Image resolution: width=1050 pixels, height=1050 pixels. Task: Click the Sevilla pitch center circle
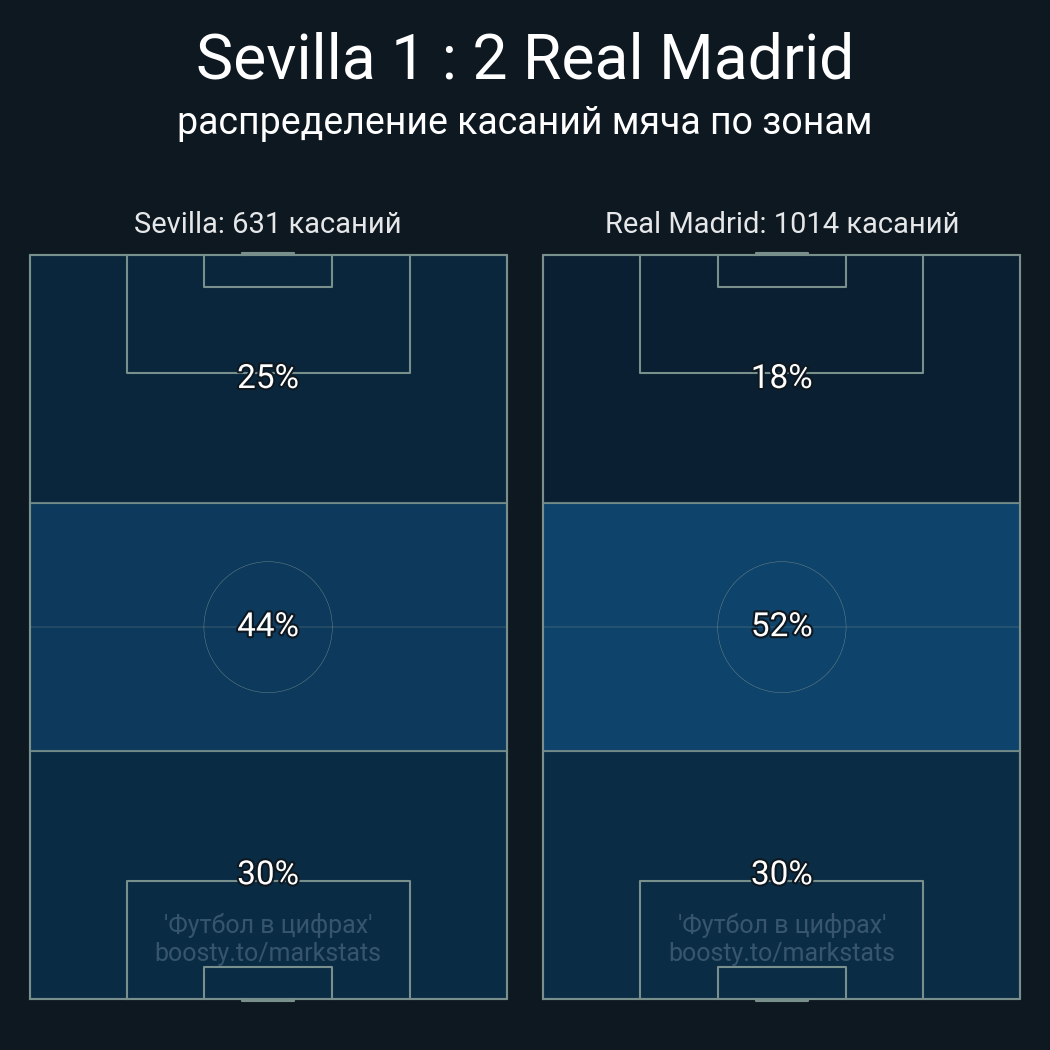click(268, 627)
